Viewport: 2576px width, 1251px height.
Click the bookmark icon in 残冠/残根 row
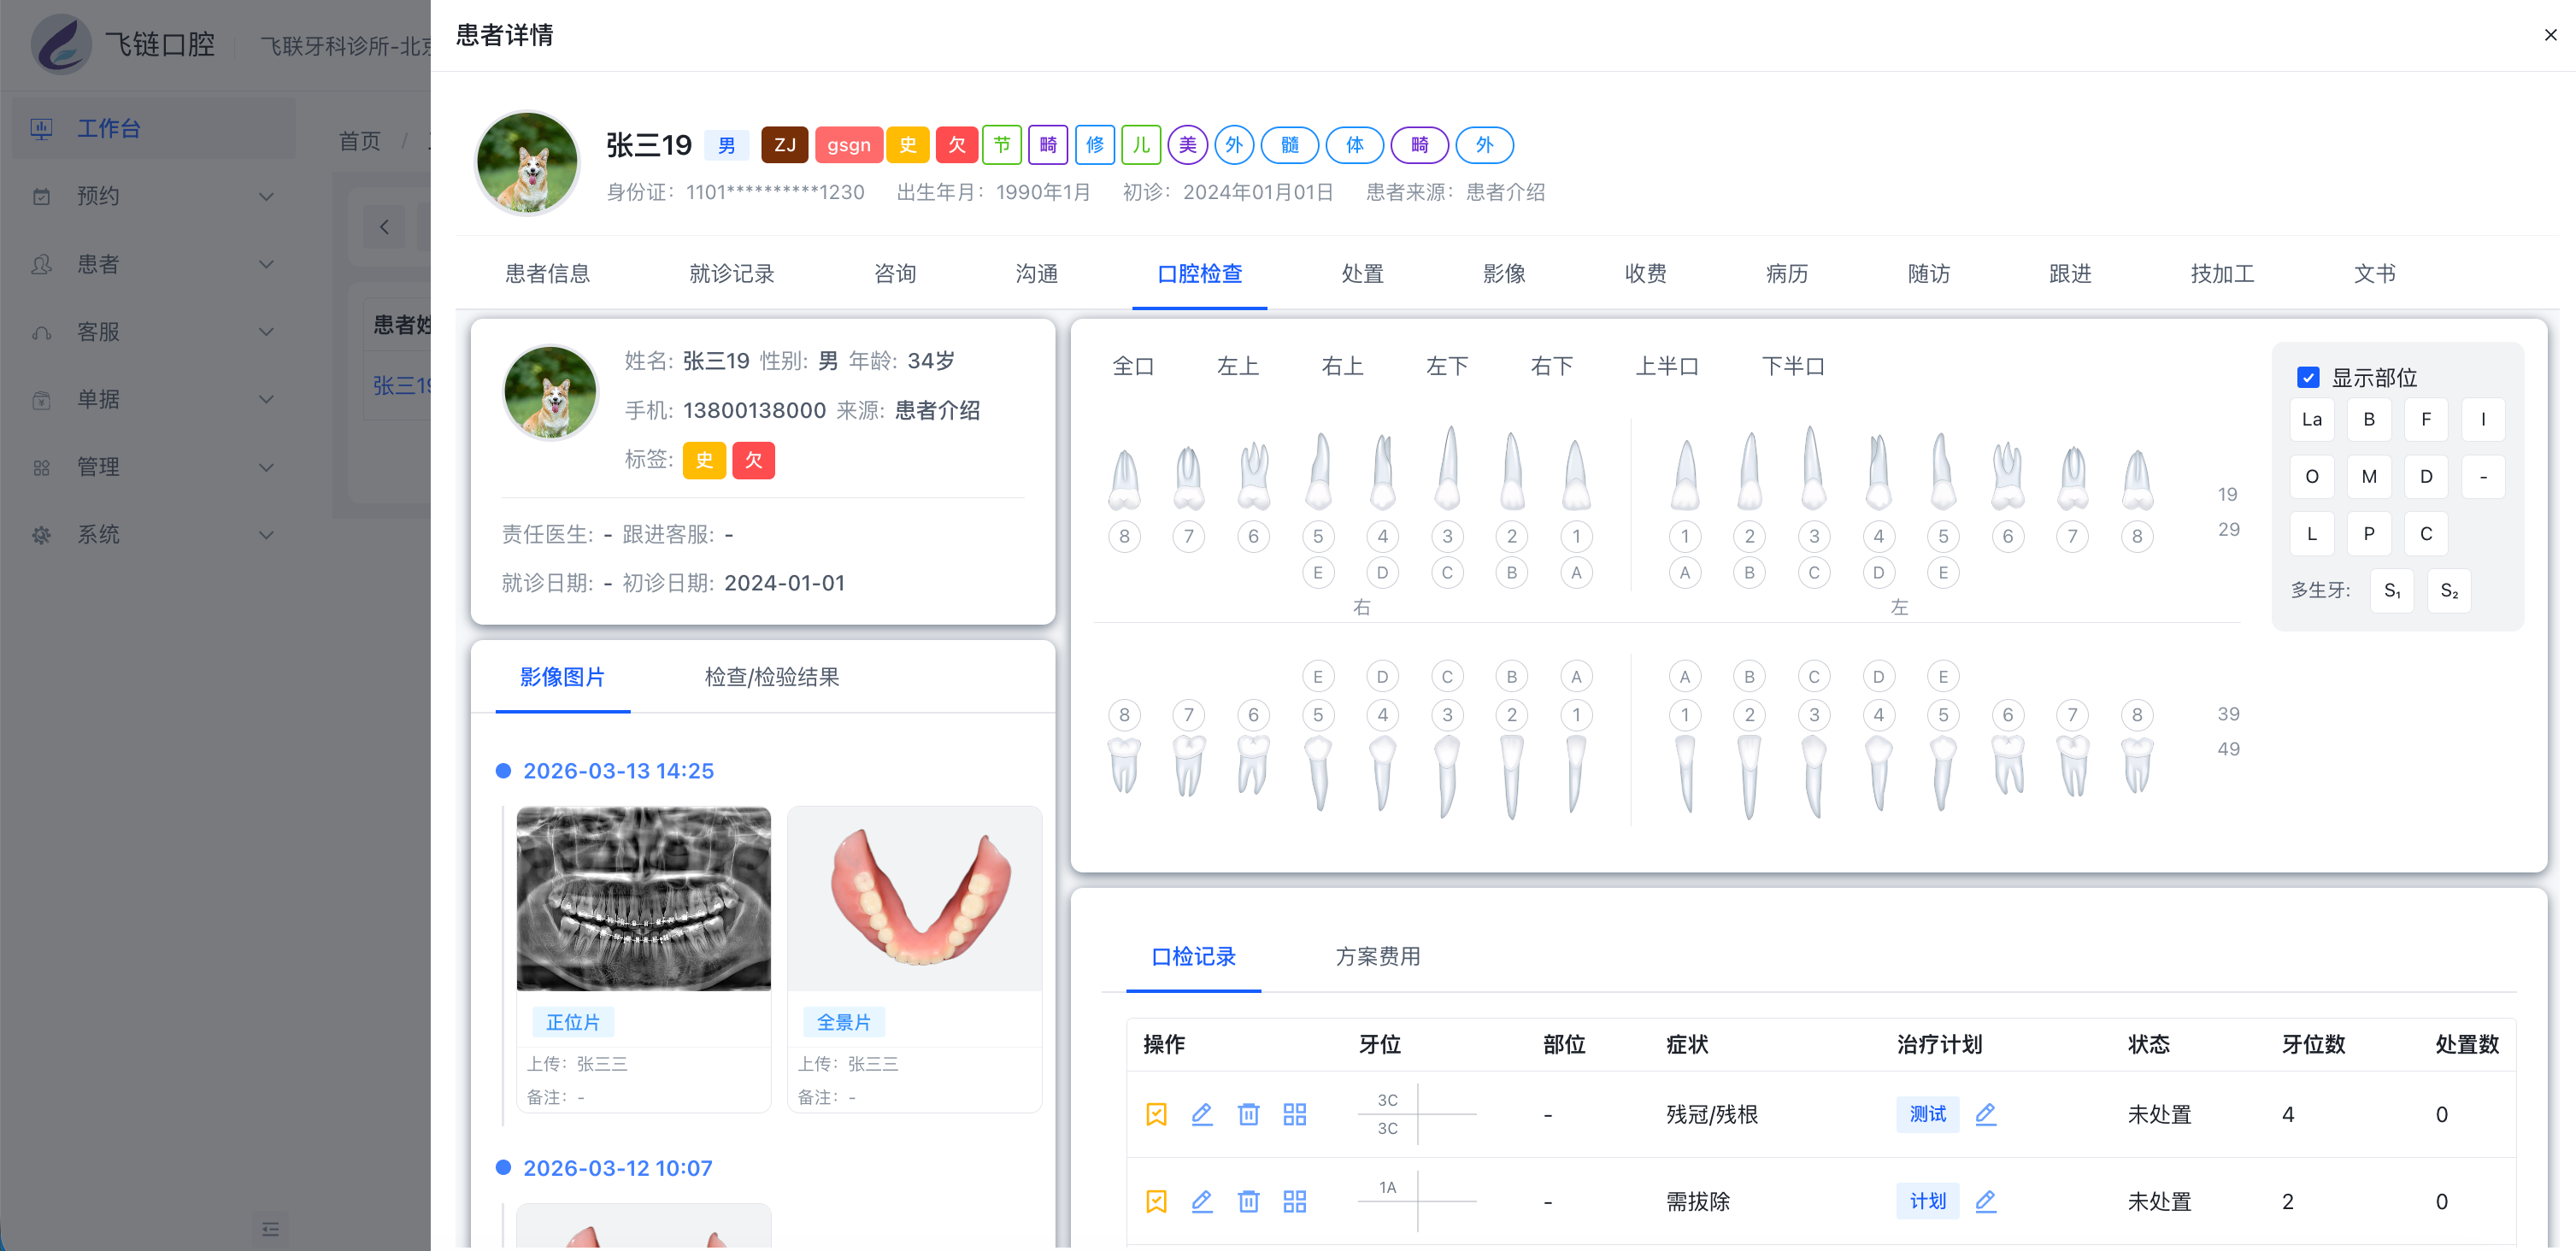1156,1114
